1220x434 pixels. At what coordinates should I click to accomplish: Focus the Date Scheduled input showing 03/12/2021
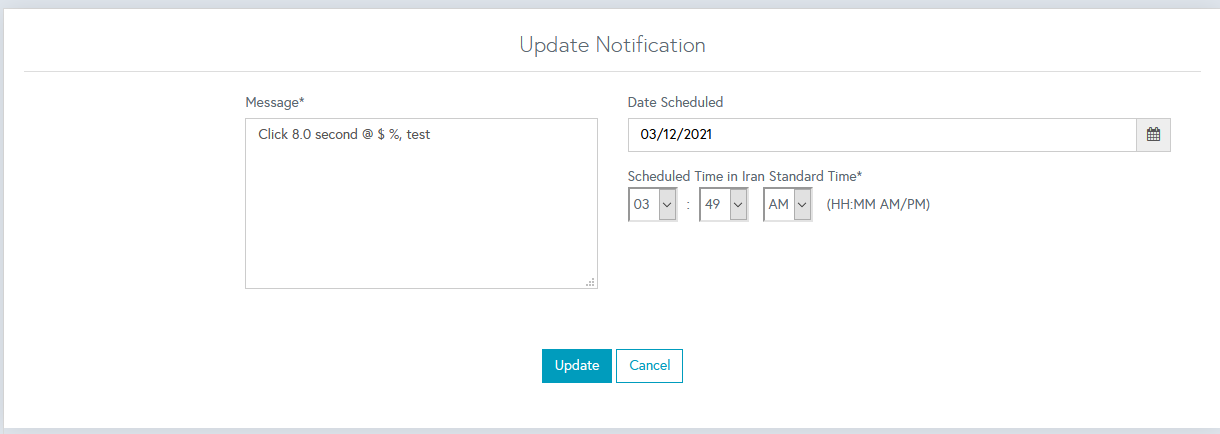point(880,135)
